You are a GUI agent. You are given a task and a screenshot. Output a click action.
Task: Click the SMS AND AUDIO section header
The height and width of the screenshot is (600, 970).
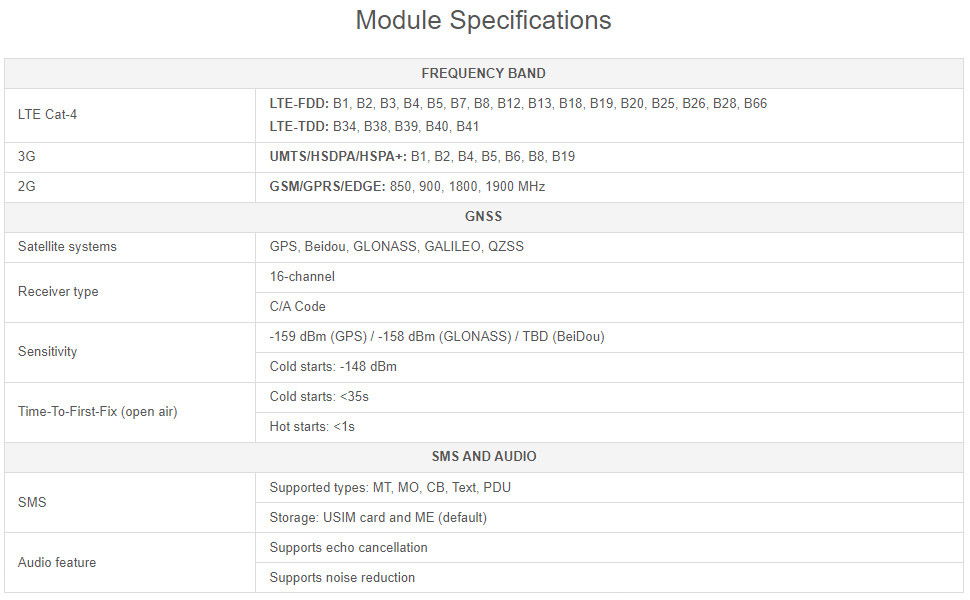(x=483, y=457)
